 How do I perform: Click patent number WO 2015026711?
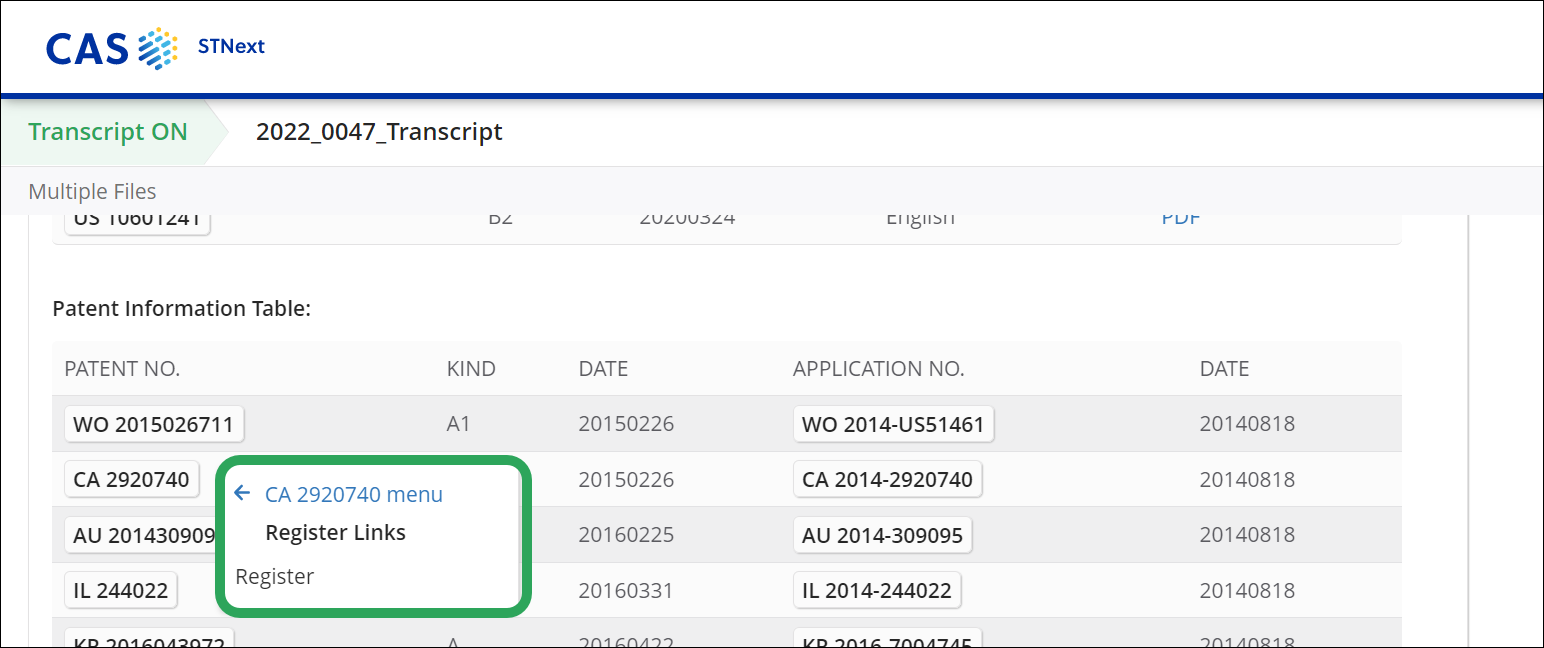point(153,424)
